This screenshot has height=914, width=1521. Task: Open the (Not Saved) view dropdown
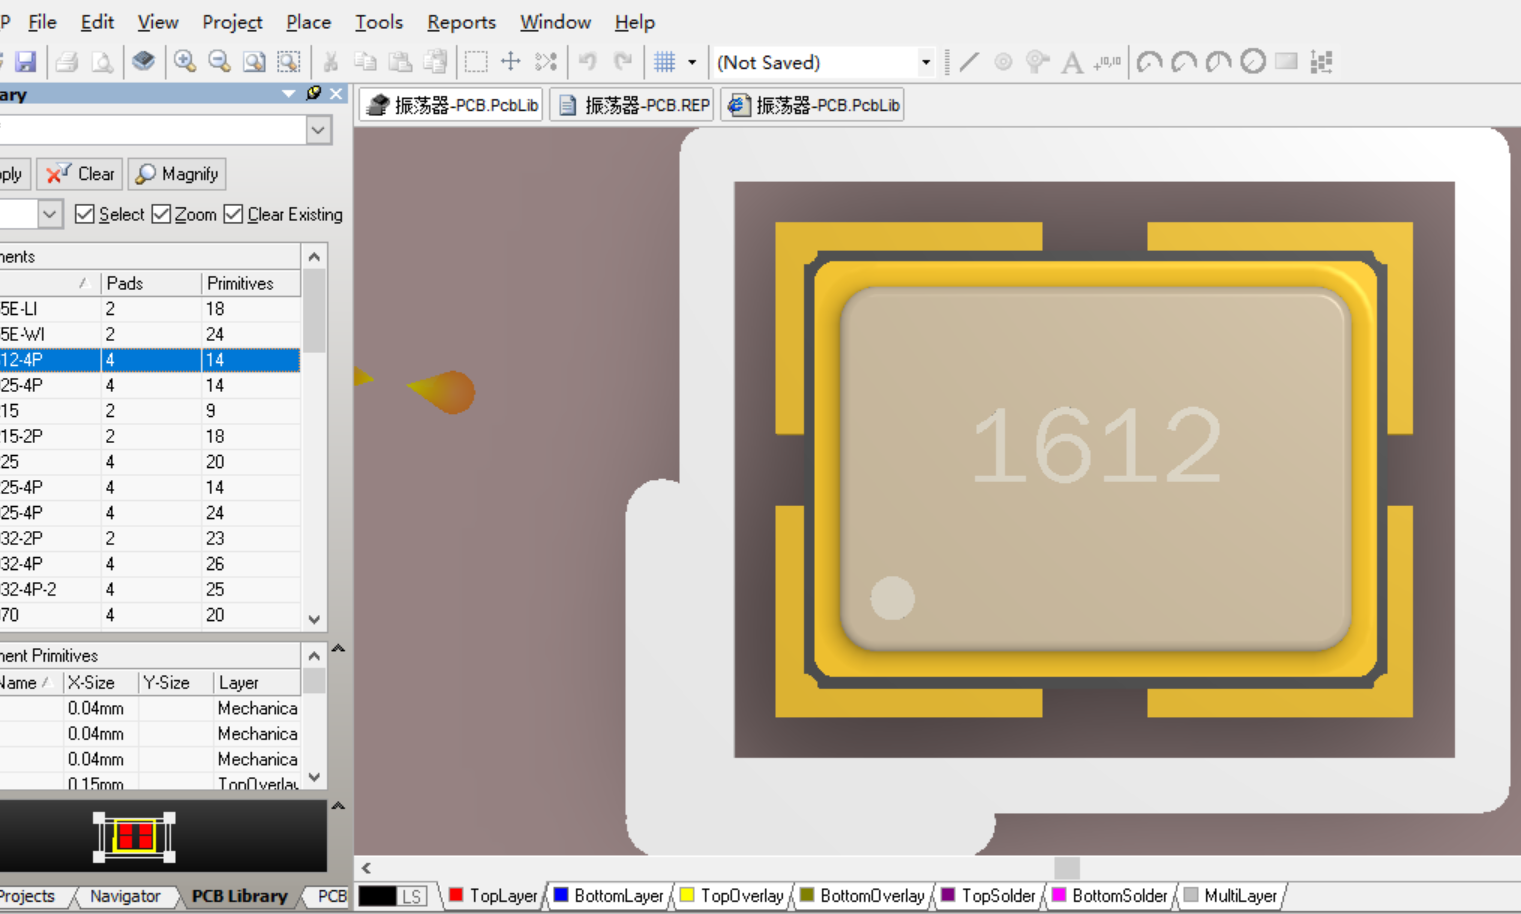click(925, 62)
